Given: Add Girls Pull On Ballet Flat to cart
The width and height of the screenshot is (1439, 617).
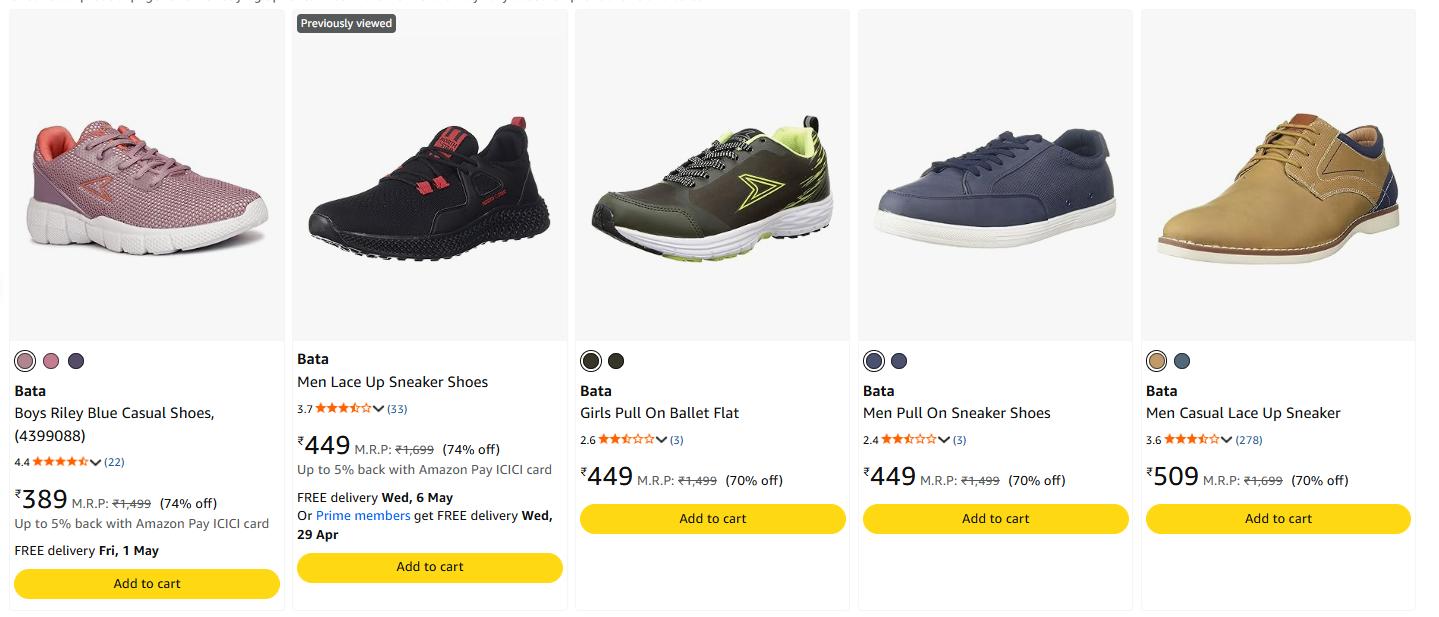Looking at the screenshot, I should 713,519.
